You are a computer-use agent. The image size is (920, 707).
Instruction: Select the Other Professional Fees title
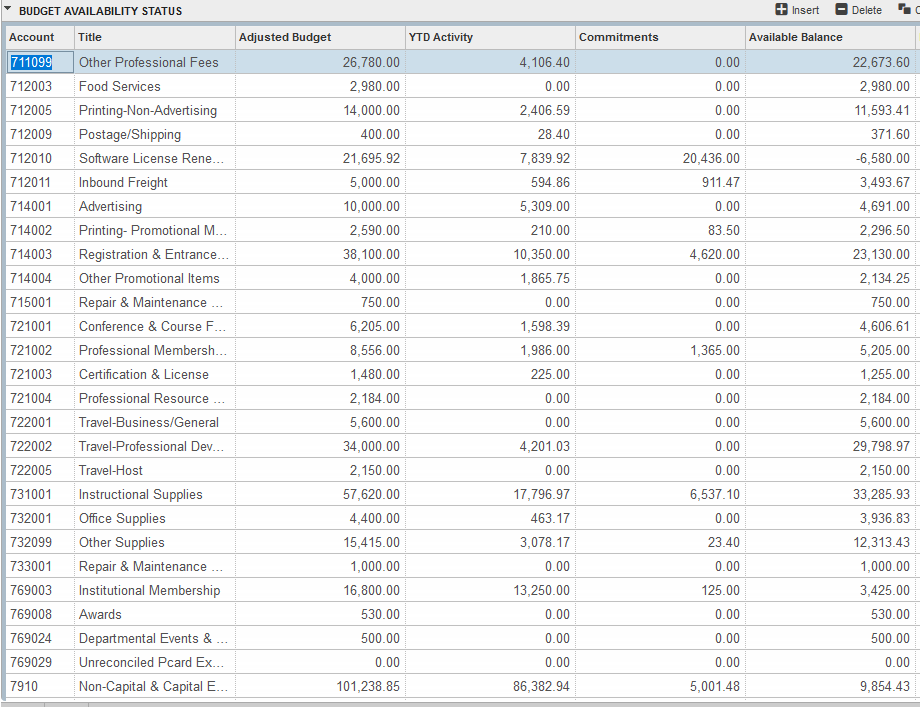(148, 62)
